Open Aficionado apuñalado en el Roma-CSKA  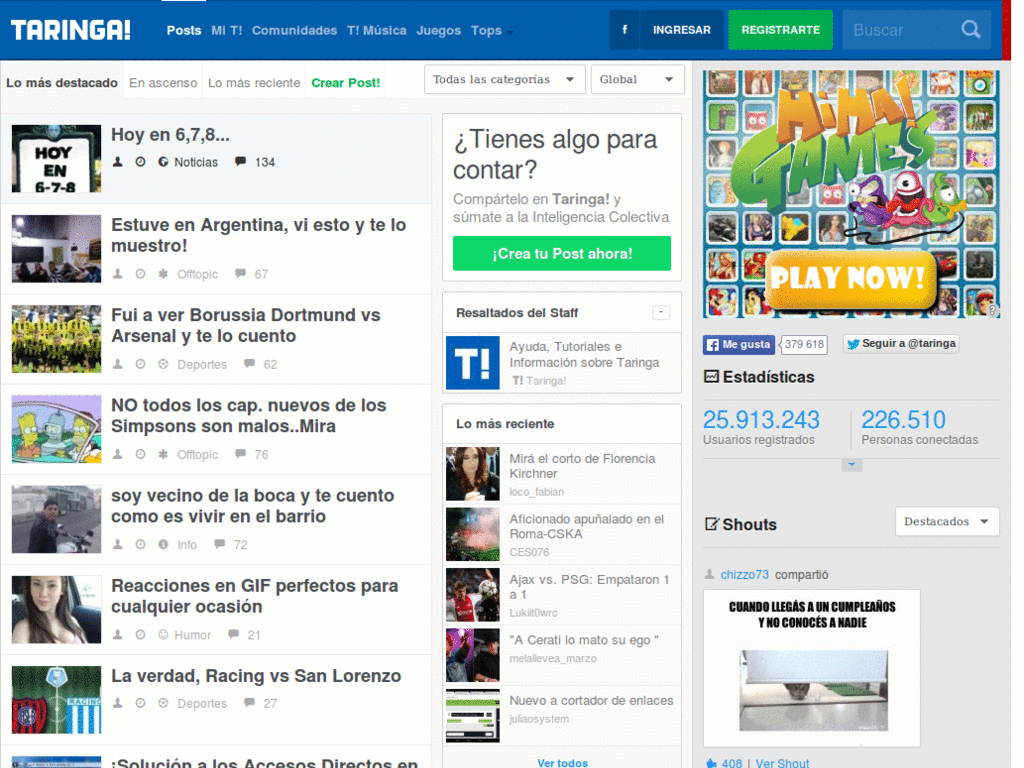[586, 526]
